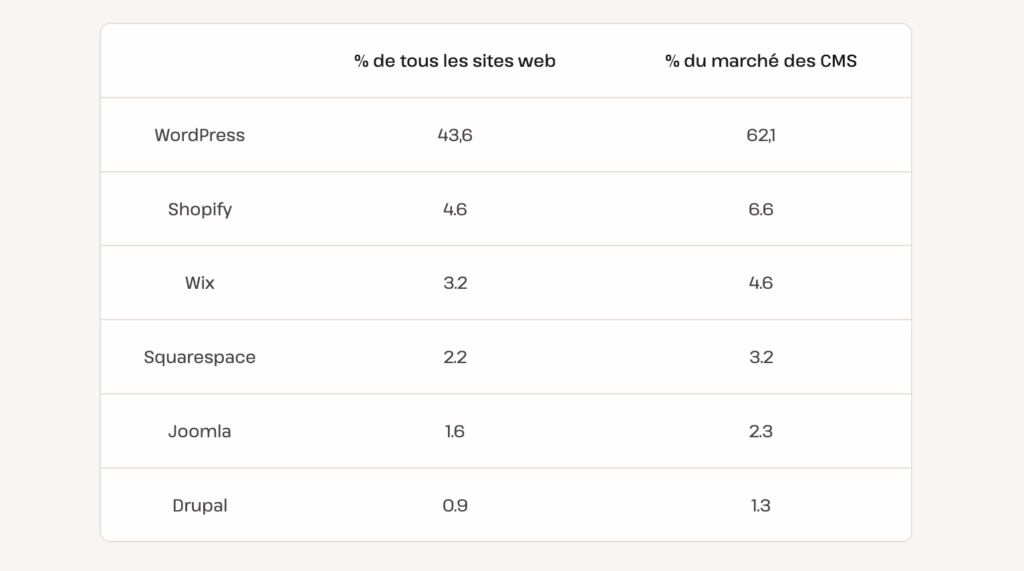Screen dimensions: 1024x571
Task: Select the Squarespace row label
Action: pos(200,357)
